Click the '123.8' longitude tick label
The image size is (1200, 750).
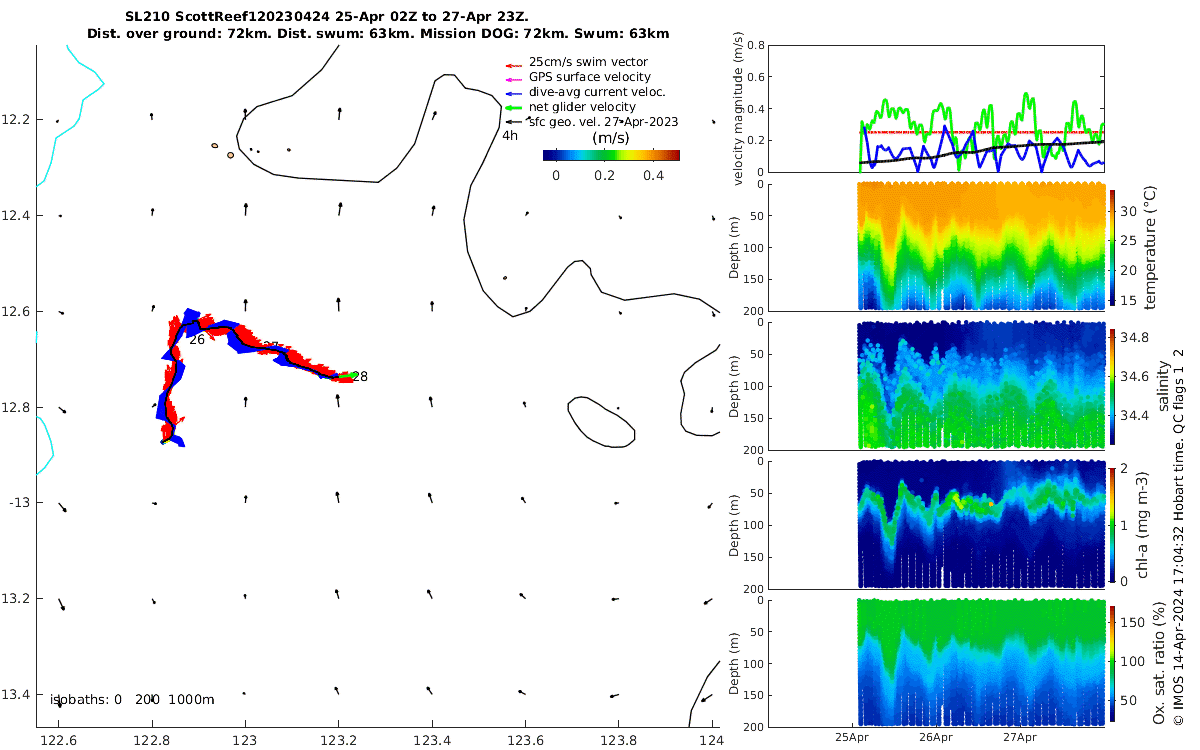618,740
